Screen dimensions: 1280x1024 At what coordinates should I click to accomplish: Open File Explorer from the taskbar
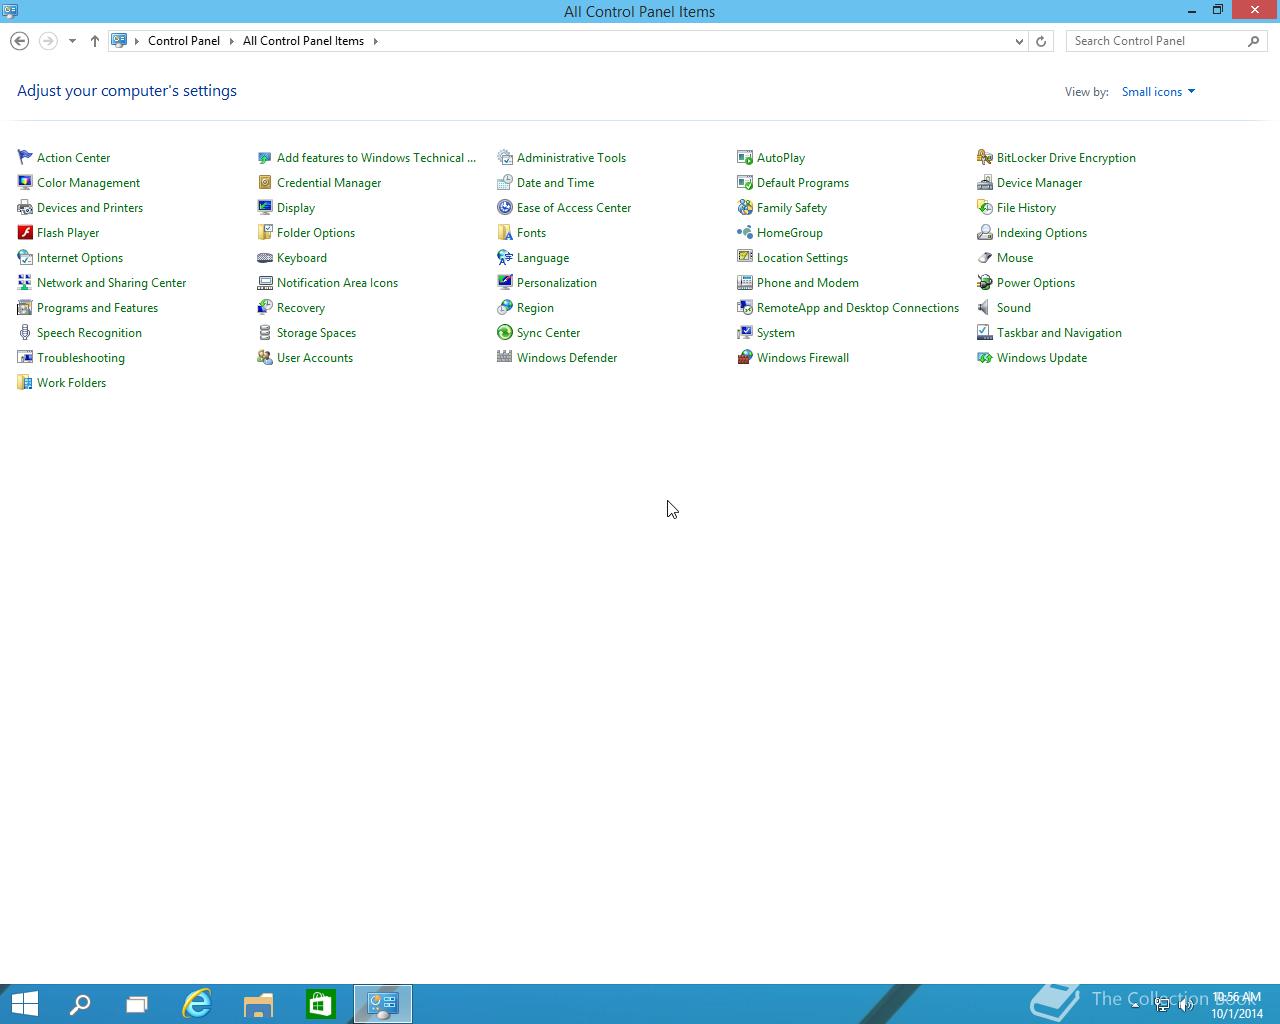point(259,1004)
